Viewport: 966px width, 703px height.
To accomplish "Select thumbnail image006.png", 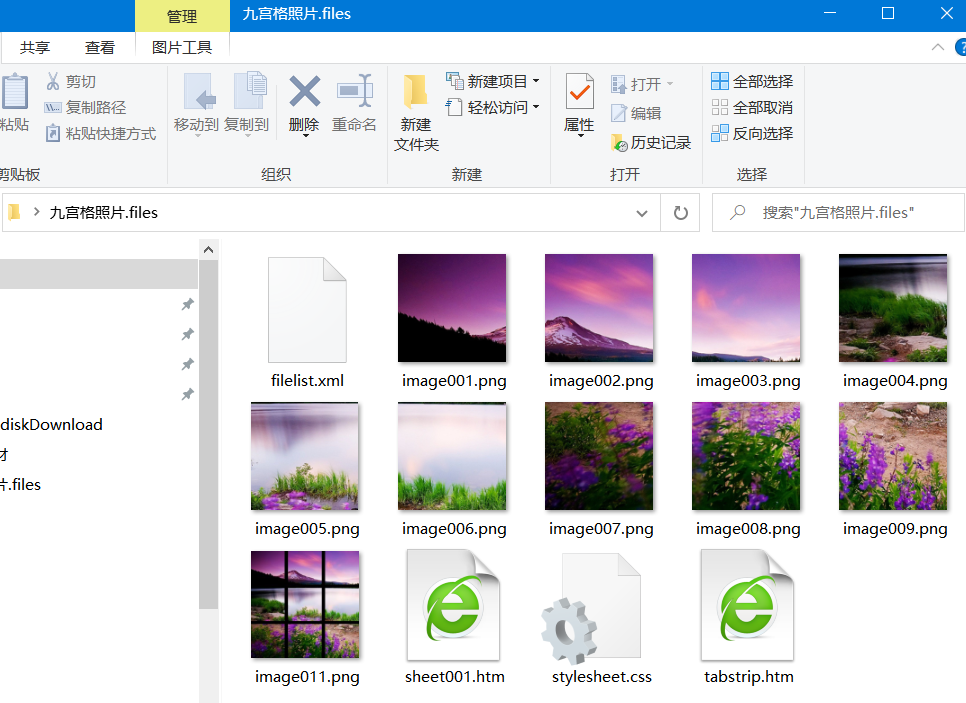I will tap(452, 456).
